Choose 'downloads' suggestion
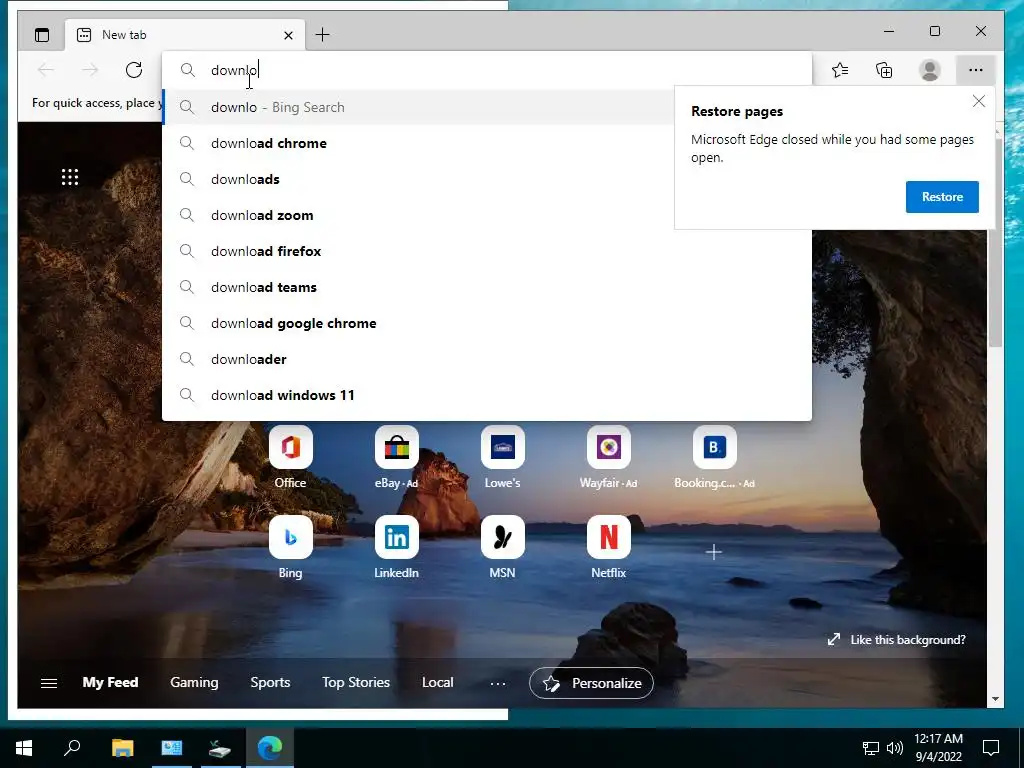This screenshot has width=1024, height=768. pyautogui.click(x=418, y=179)
